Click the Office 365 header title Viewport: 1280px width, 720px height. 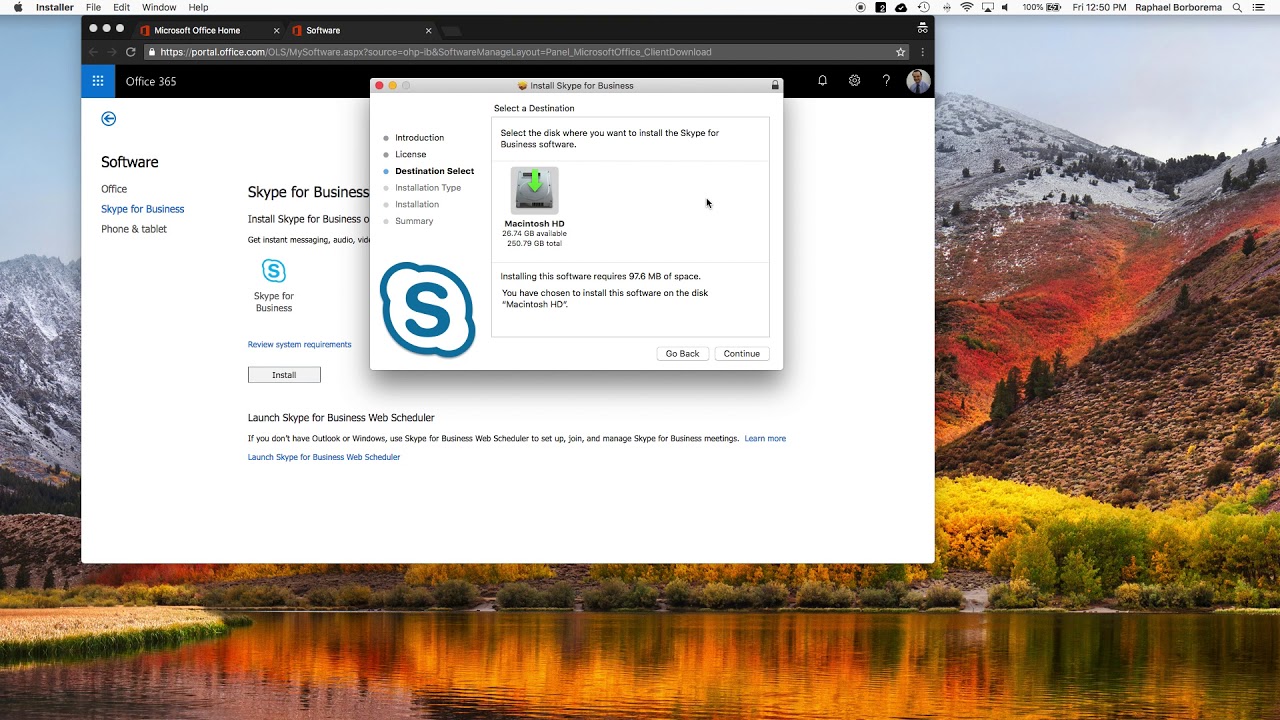151,81
